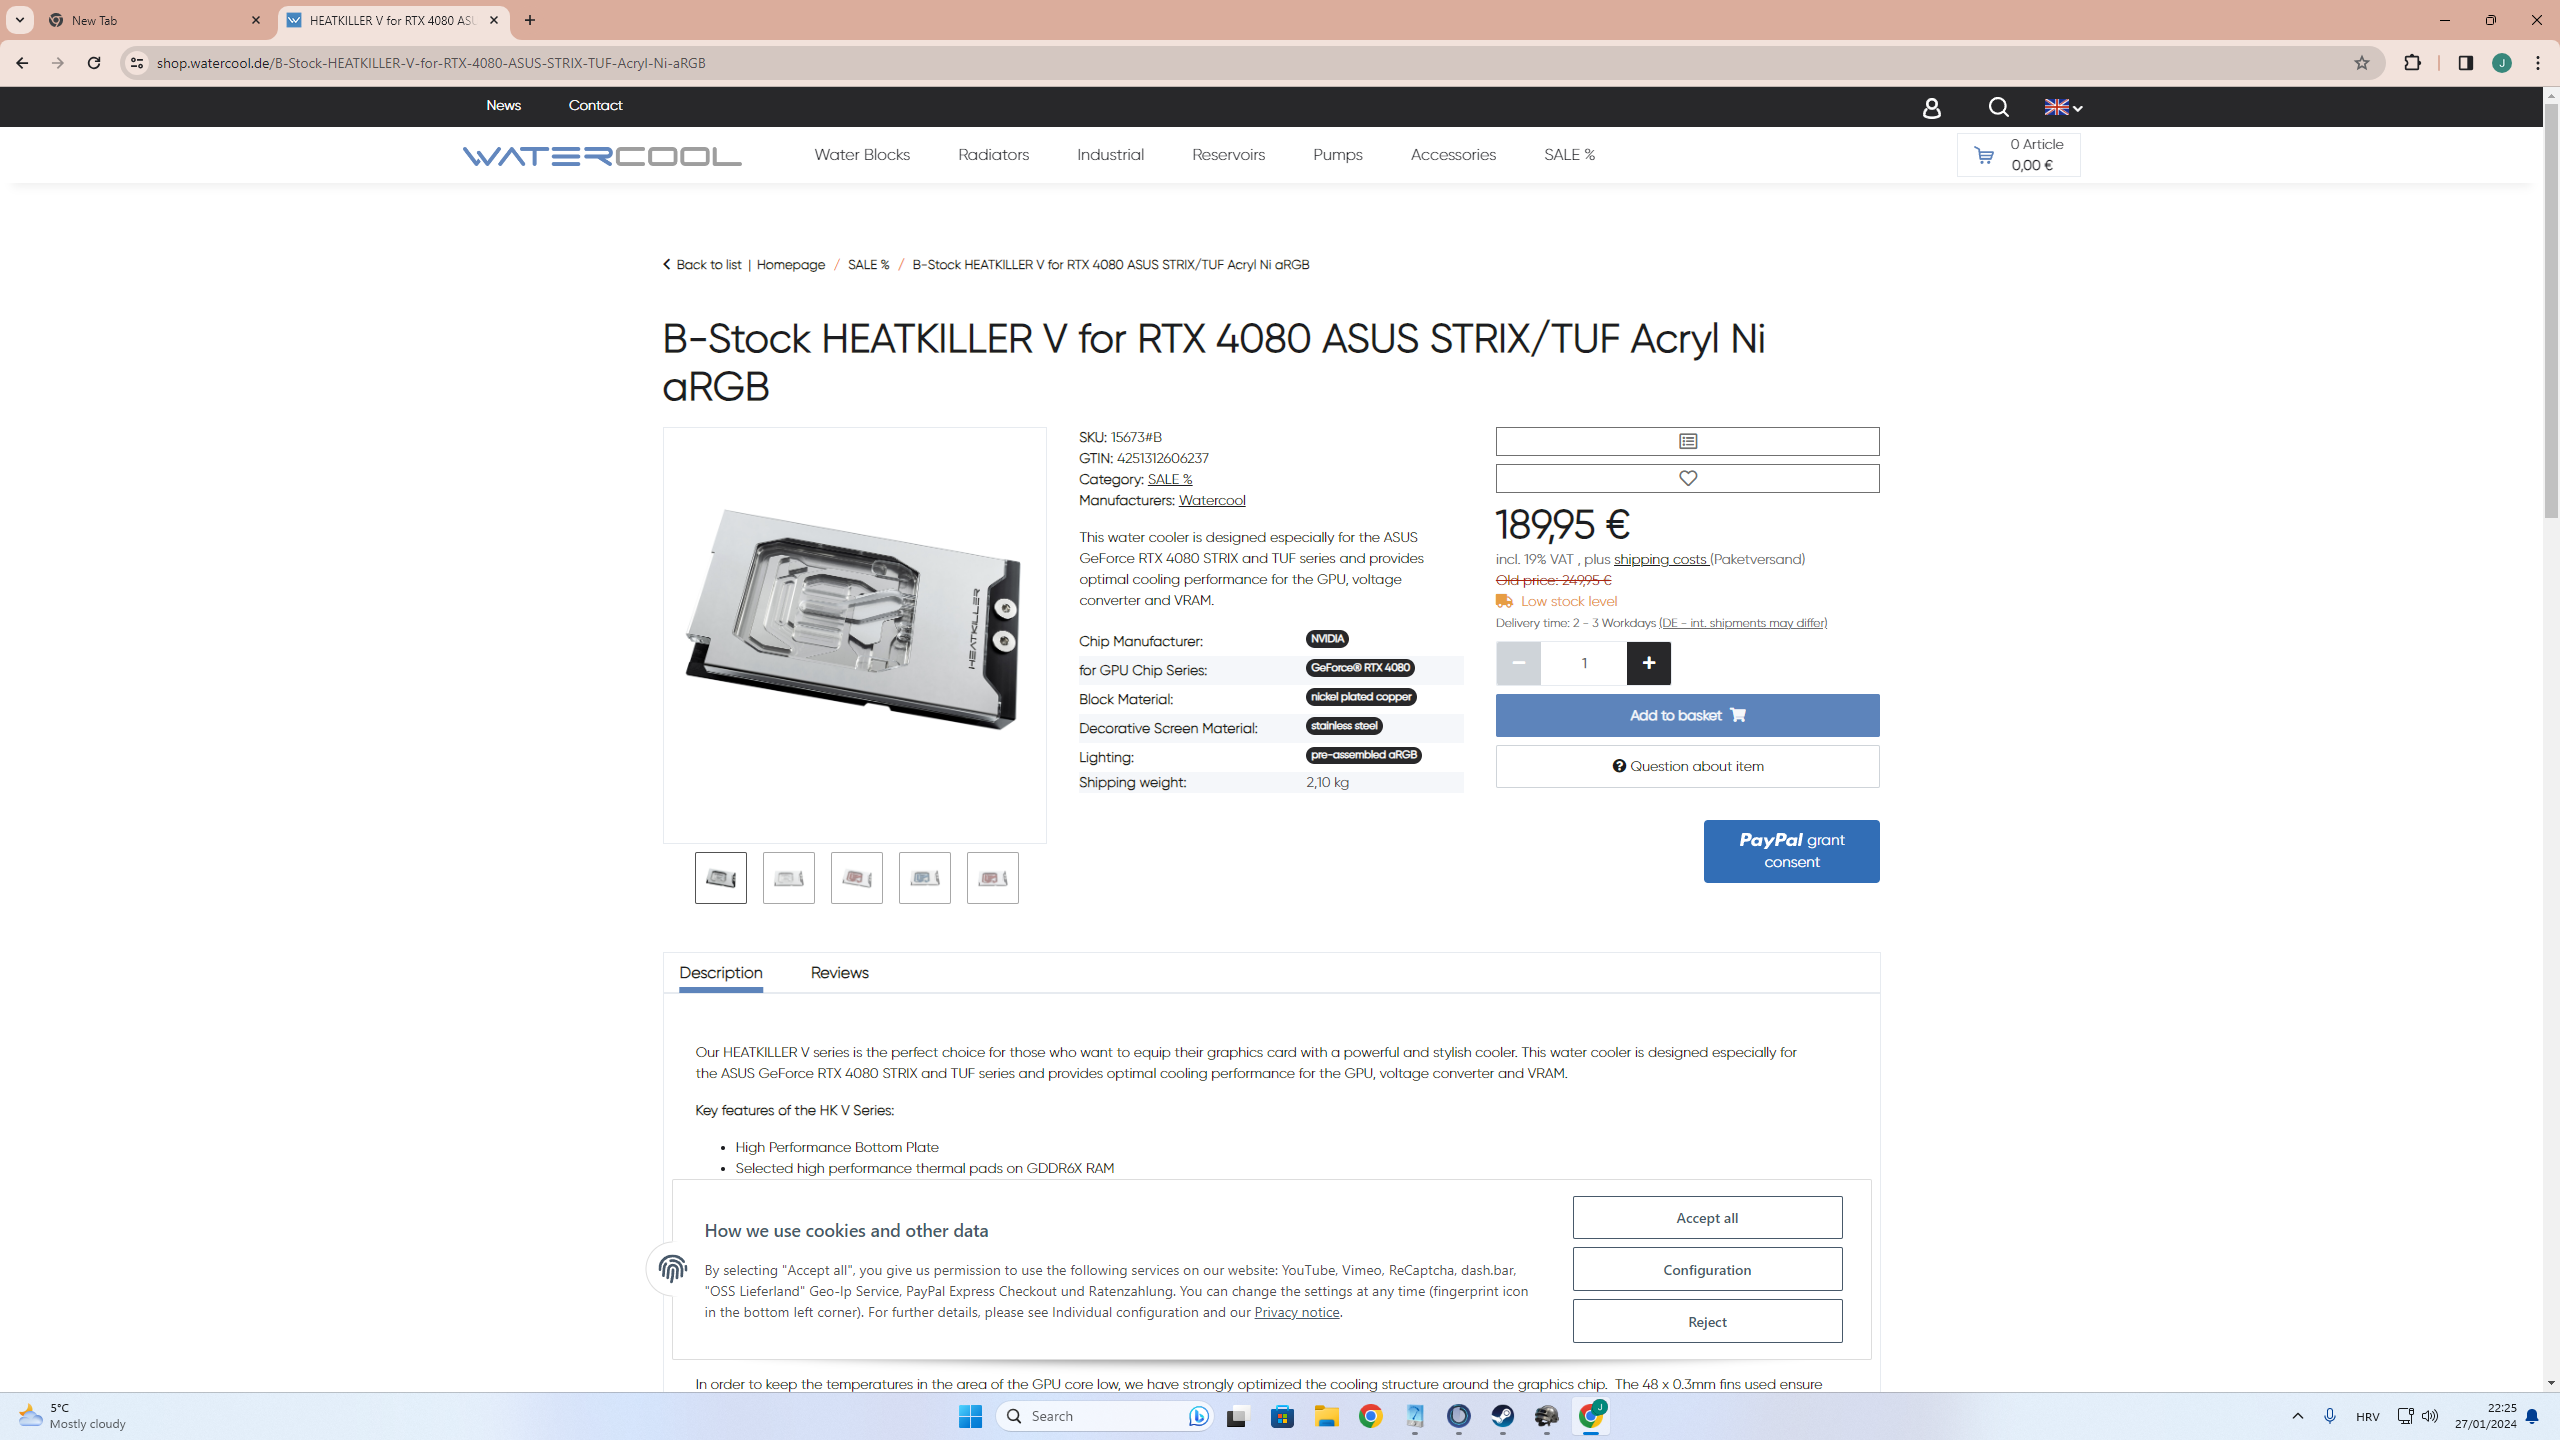
Task: Open the Accessories menu
Action: (1452, 154)
